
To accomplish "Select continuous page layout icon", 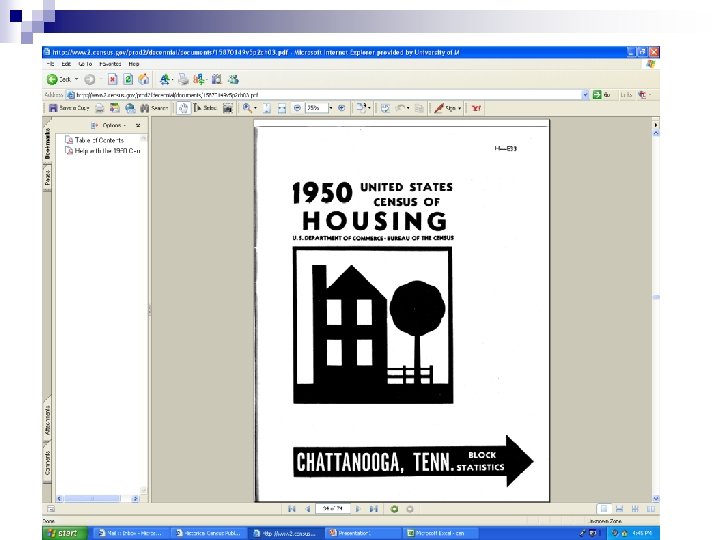I will click(619, 509).
